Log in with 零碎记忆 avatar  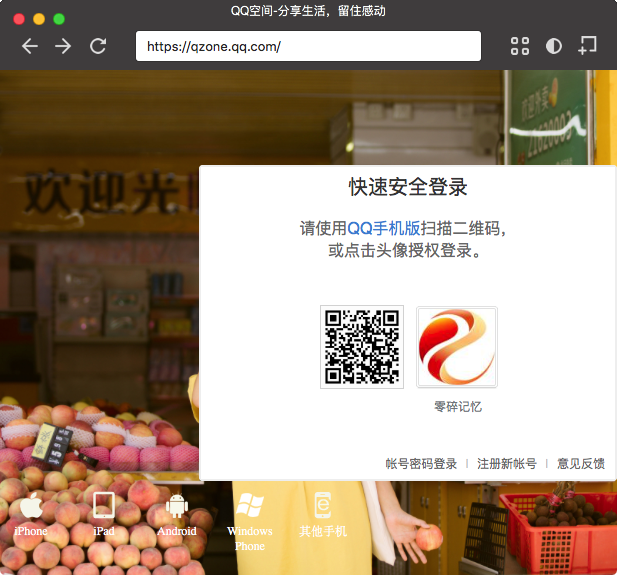pyautogui.click(x=457, y=347)
